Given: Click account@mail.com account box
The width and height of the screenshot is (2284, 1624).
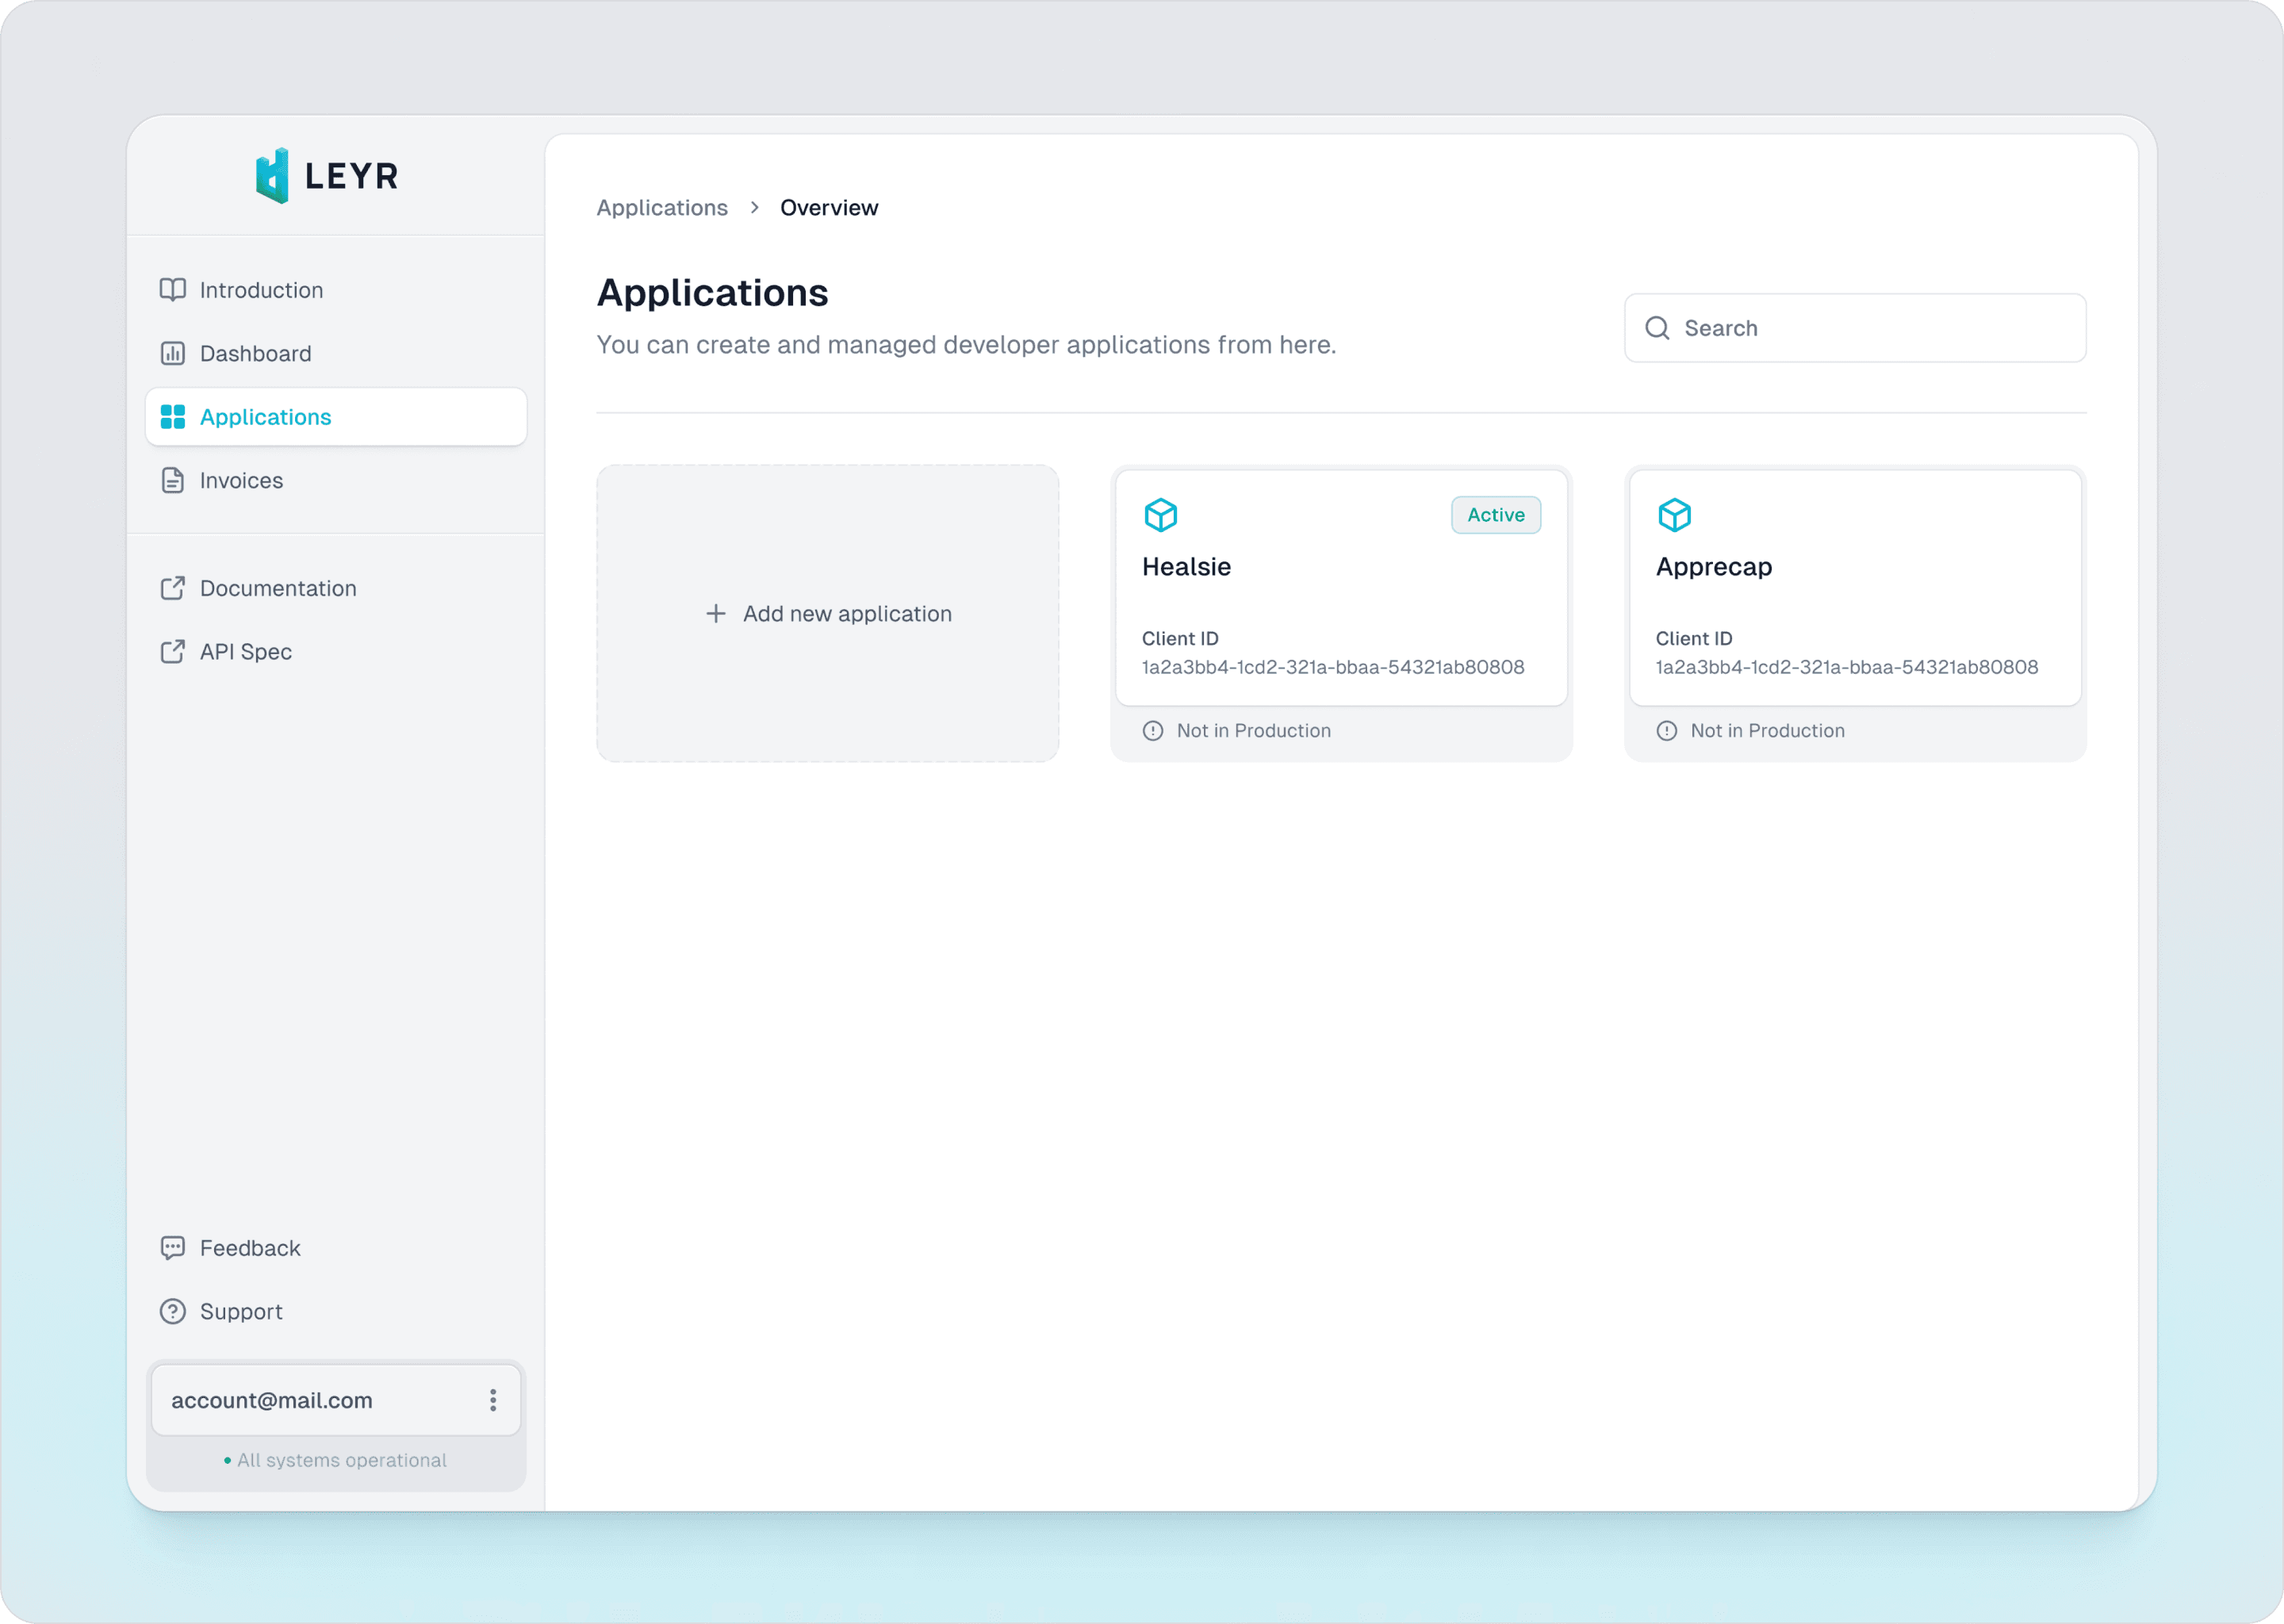Looking at the screenshot, I should [336, 1400].
